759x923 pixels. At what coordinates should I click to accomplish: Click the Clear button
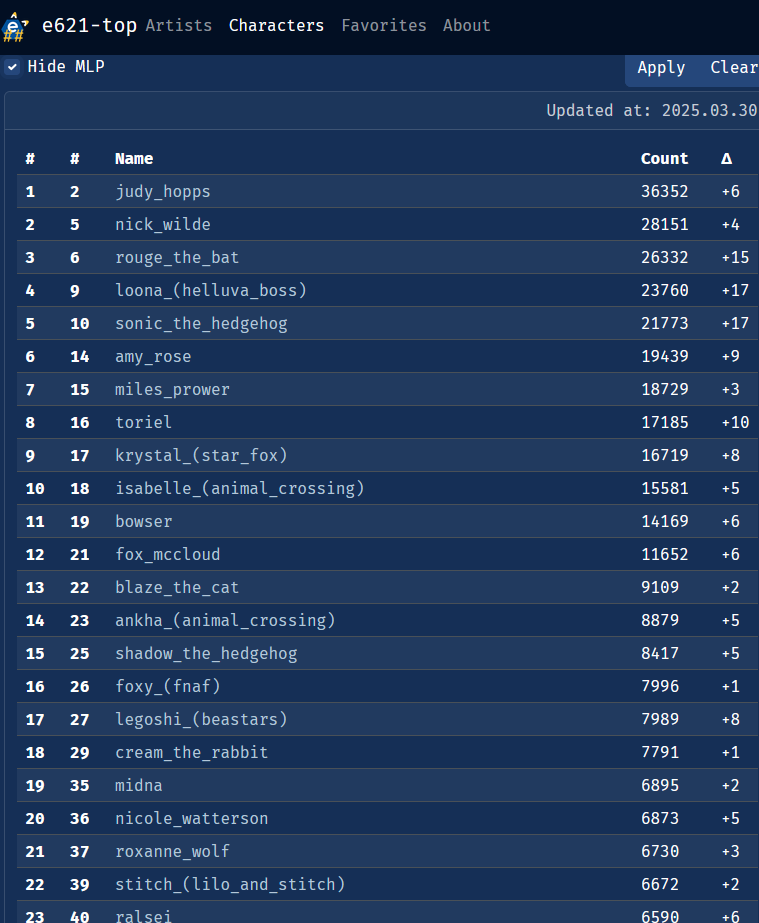[734, 68]
